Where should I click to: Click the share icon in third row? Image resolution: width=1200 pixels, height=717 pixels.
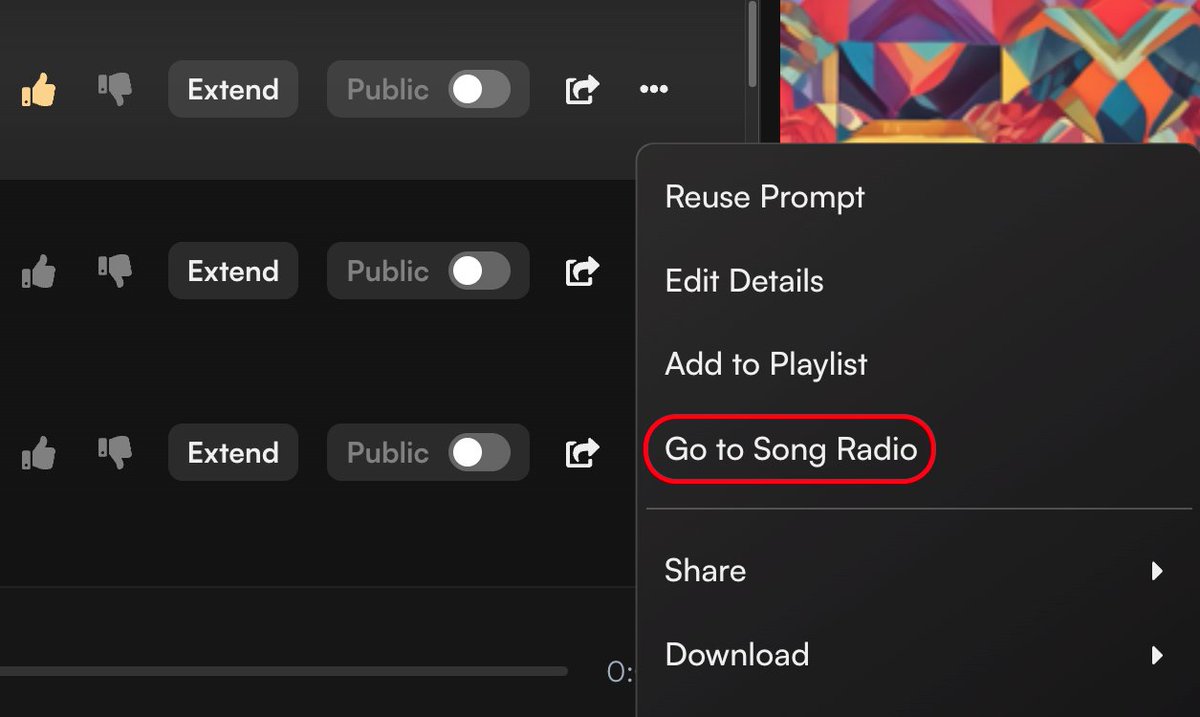[x=582, y=453]
